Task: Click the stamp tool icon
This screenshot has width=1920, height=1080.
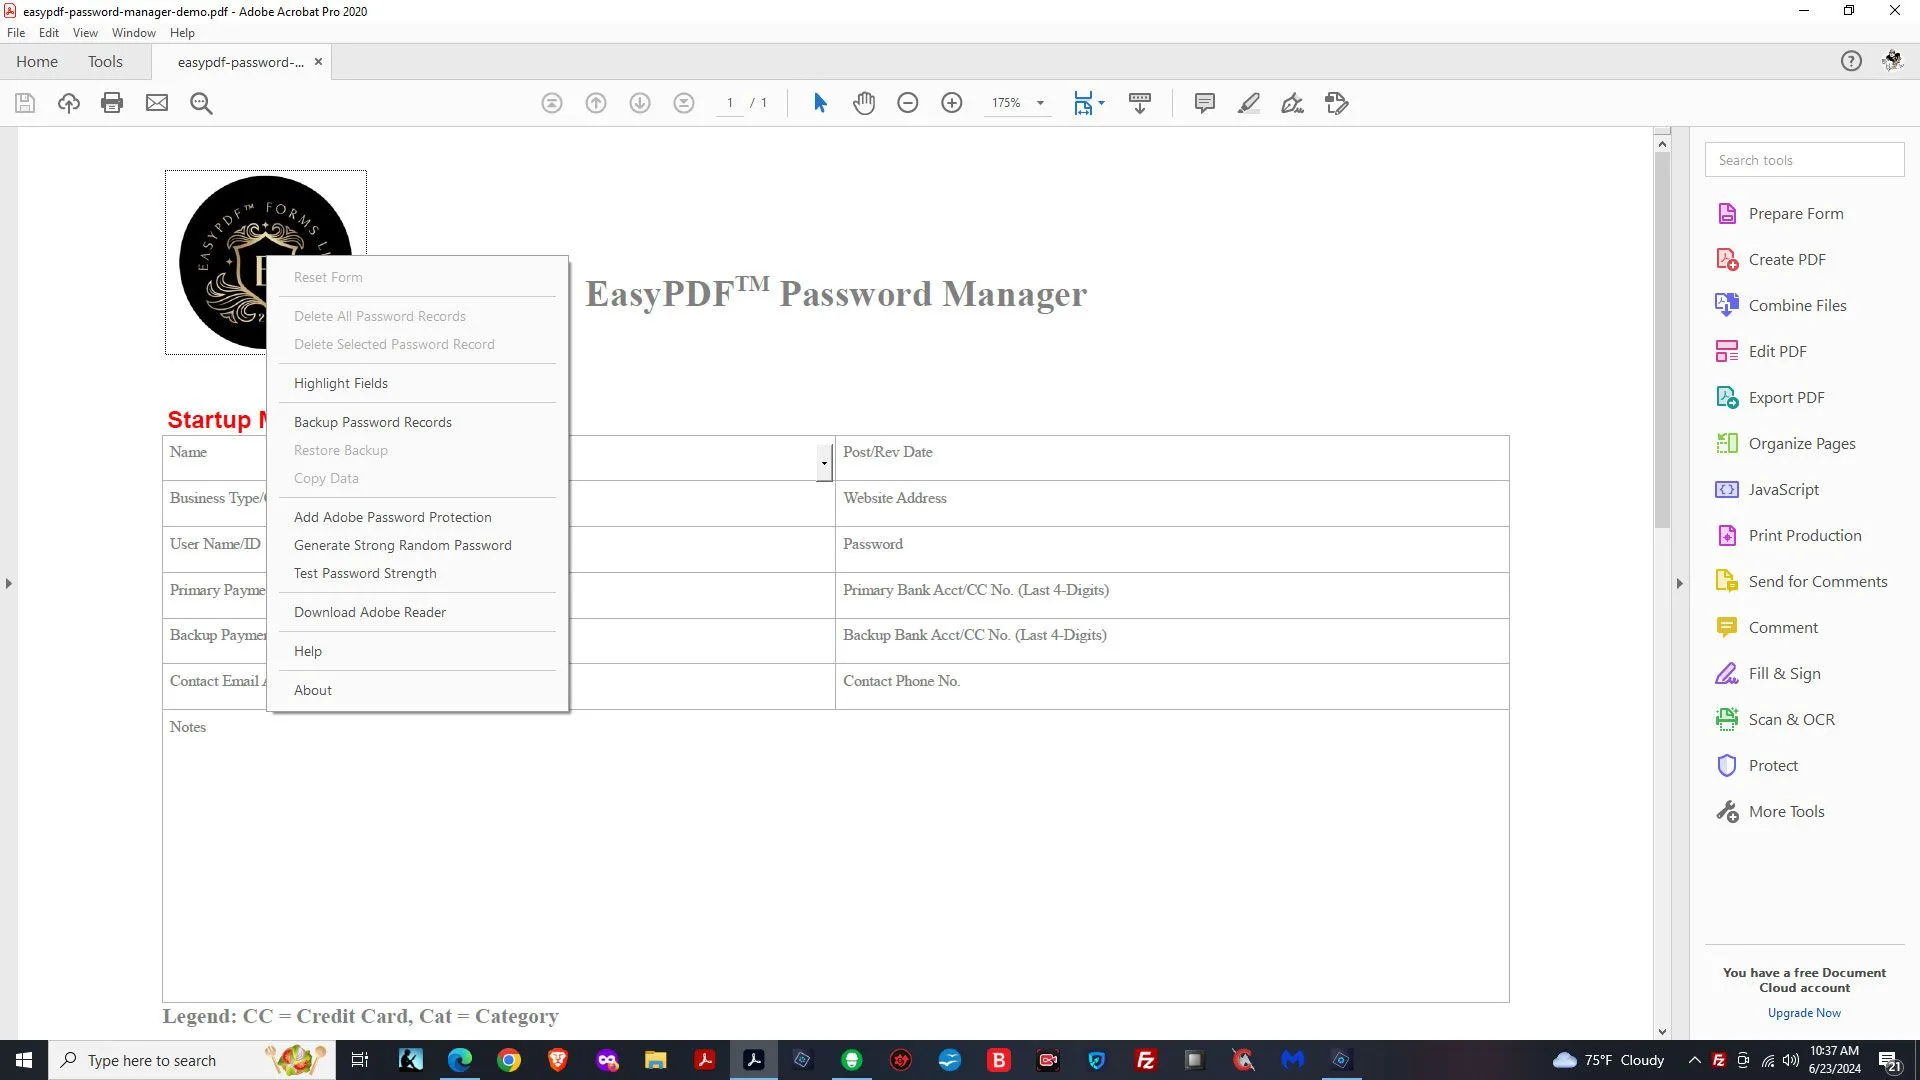Action: [1337, 103]
